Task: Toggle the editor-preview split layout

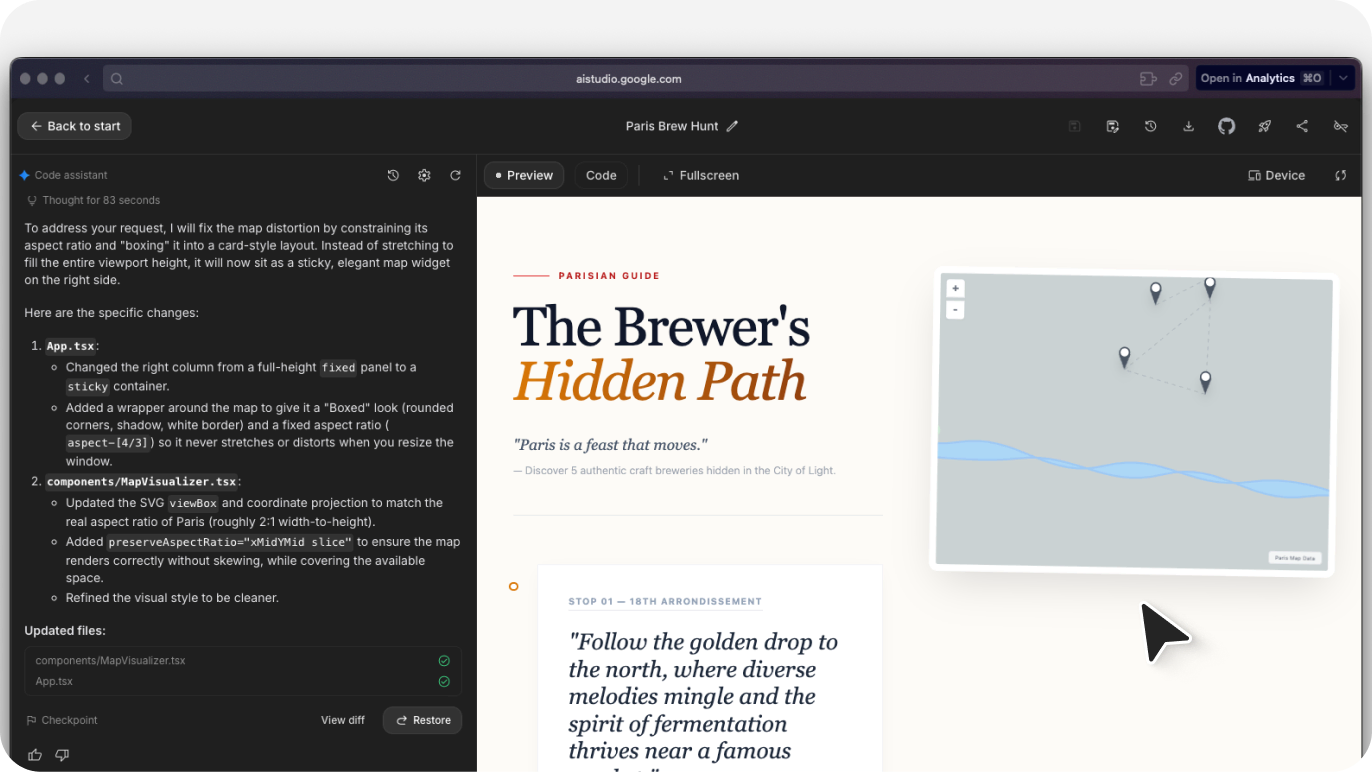Action: 1341,175
